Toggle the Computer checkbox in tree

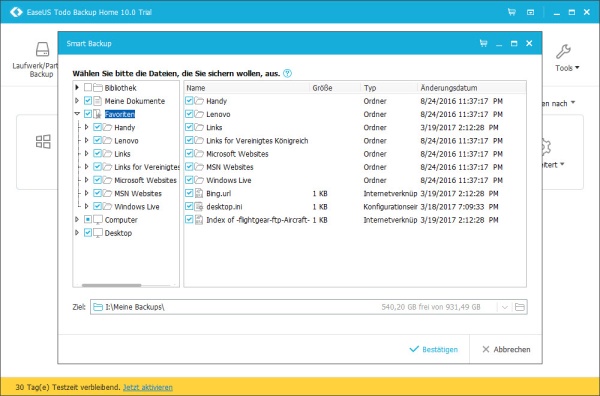tap(88, 220)
